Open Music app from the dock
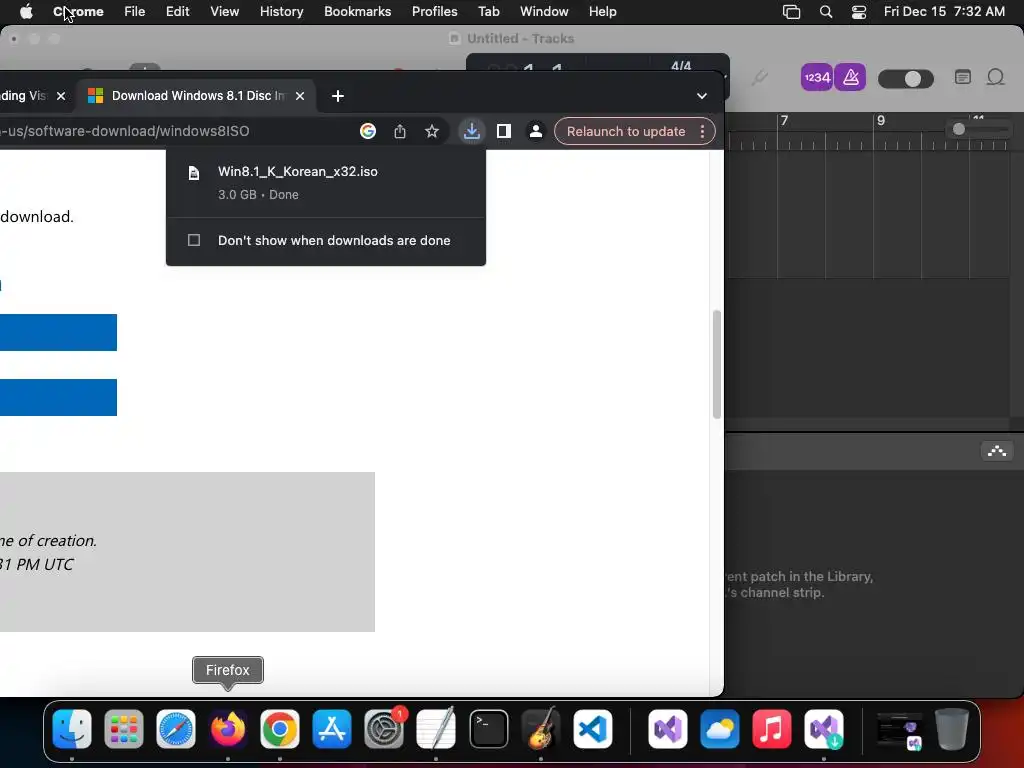 click(x=771, y=729)
